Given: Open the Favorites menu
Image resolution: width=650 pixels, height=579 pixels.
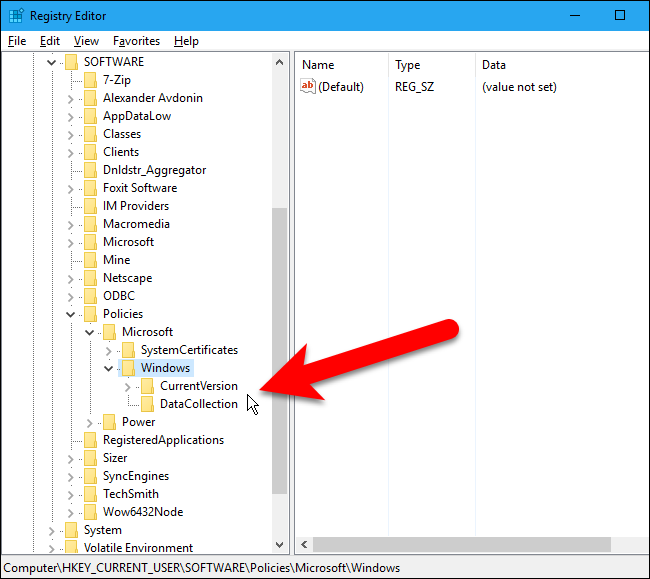Looking at the screenshot, I should [136, 41].
